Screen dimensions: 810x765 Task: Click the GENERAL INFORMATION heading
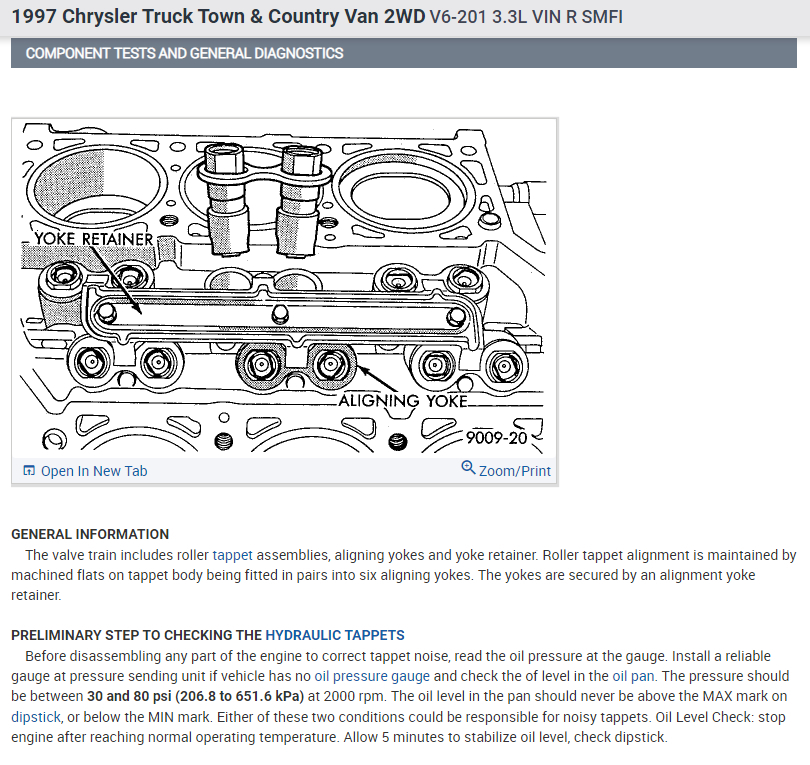click(x=90, y=534)
